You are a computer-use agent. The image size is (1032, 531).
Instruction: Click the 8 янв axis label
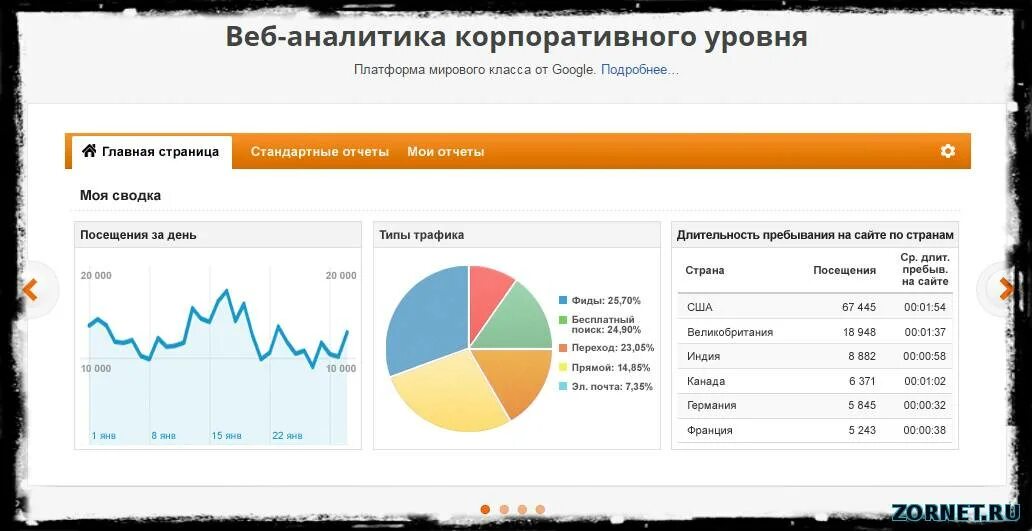163,436
